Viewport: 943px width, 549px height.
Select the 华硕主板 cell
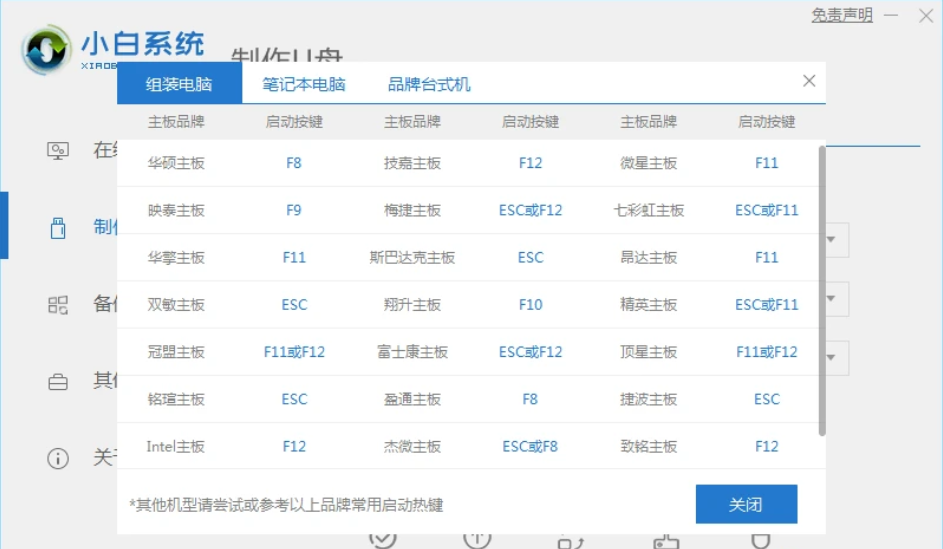176,163
